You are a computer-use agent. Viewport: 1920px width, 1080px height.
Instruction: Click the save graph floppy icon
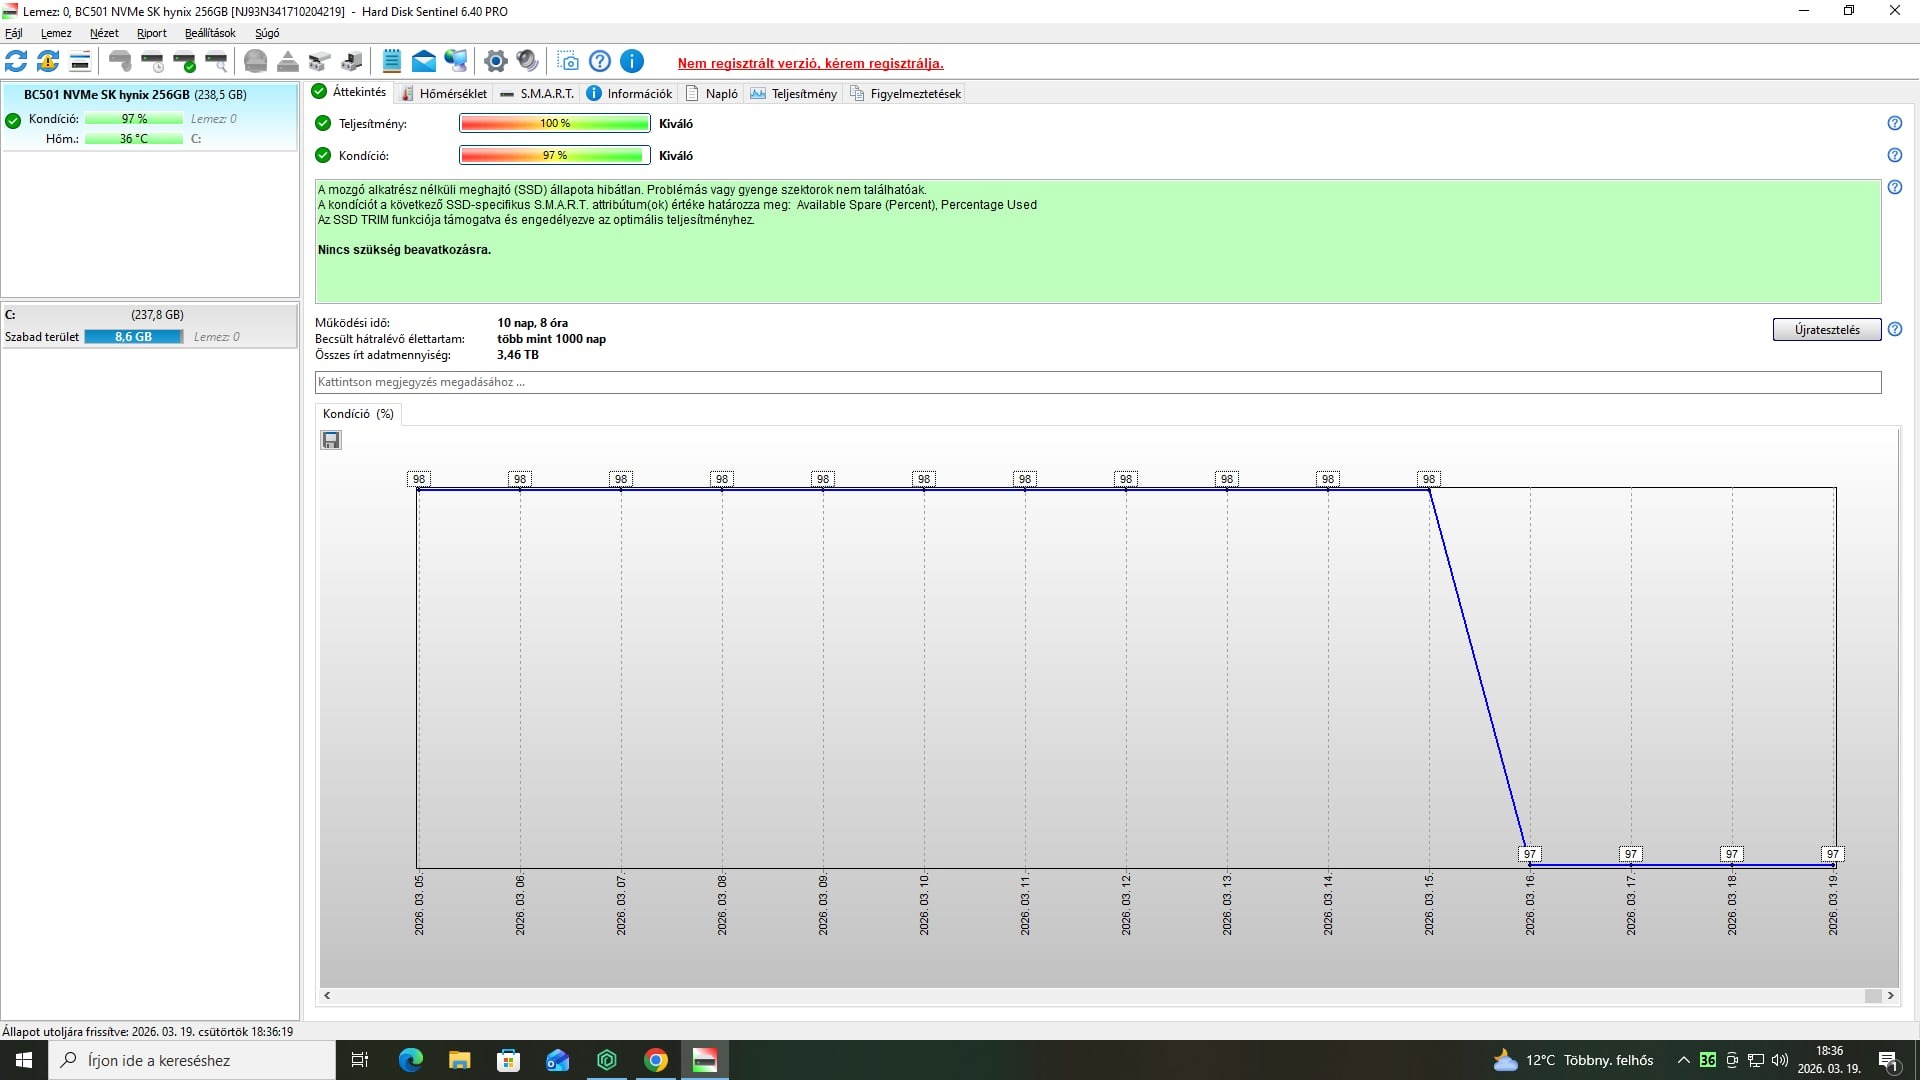(331, 440)
